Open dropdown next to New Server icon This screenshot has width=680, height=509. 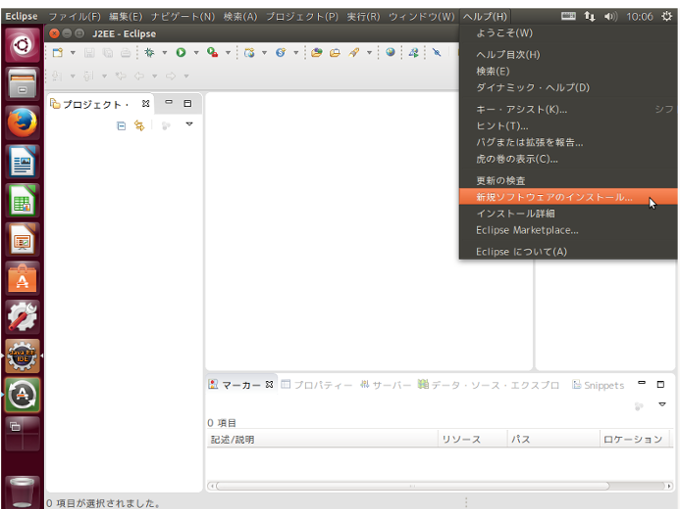point(264,53)
